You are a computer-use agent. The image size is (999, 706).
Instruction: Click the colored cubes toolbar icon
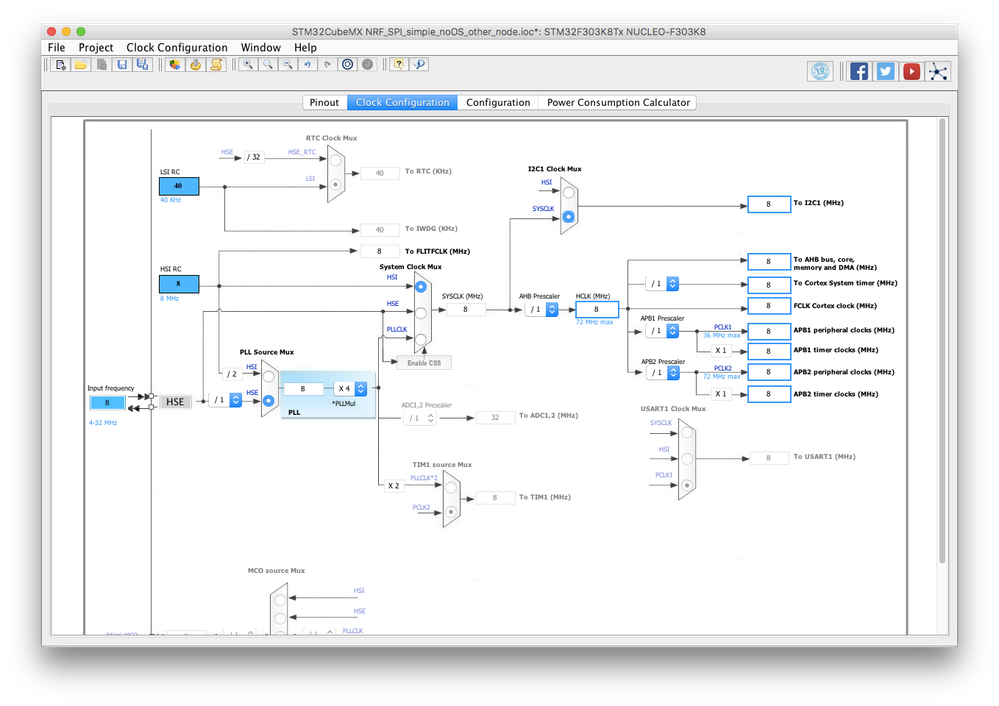[x=175, y=64]
